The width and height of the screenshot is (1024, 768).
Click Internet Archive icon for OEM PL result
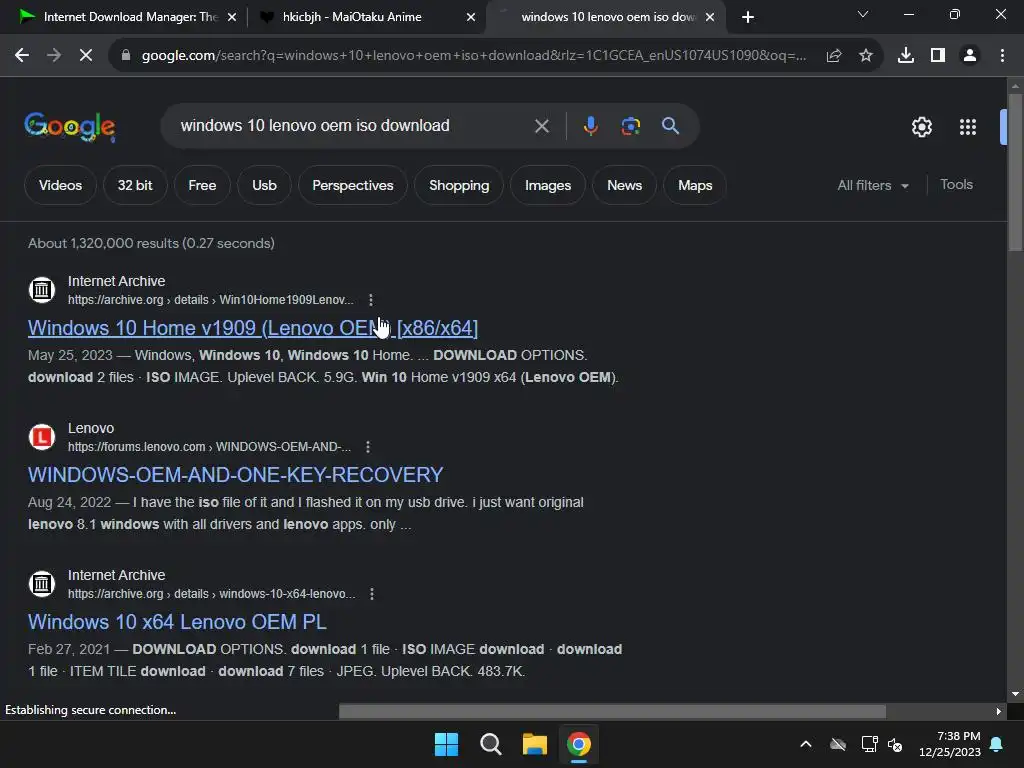(x=42, y=584)
